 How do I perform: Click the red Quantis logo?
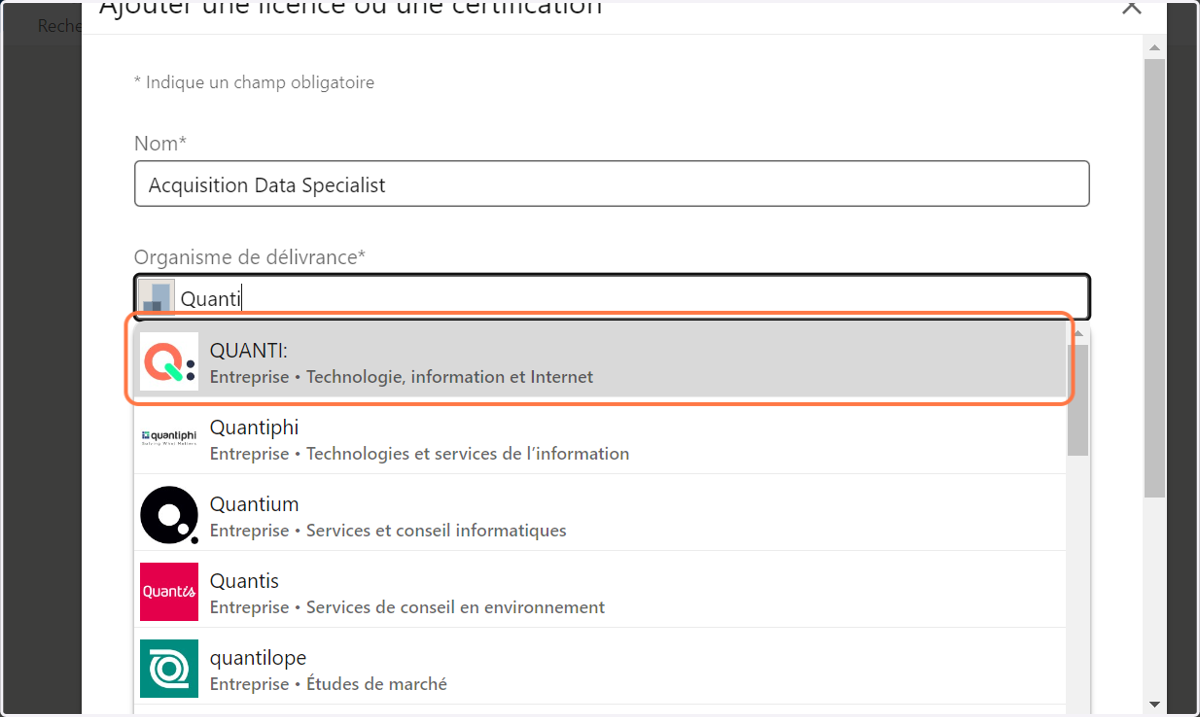point(169,591)
